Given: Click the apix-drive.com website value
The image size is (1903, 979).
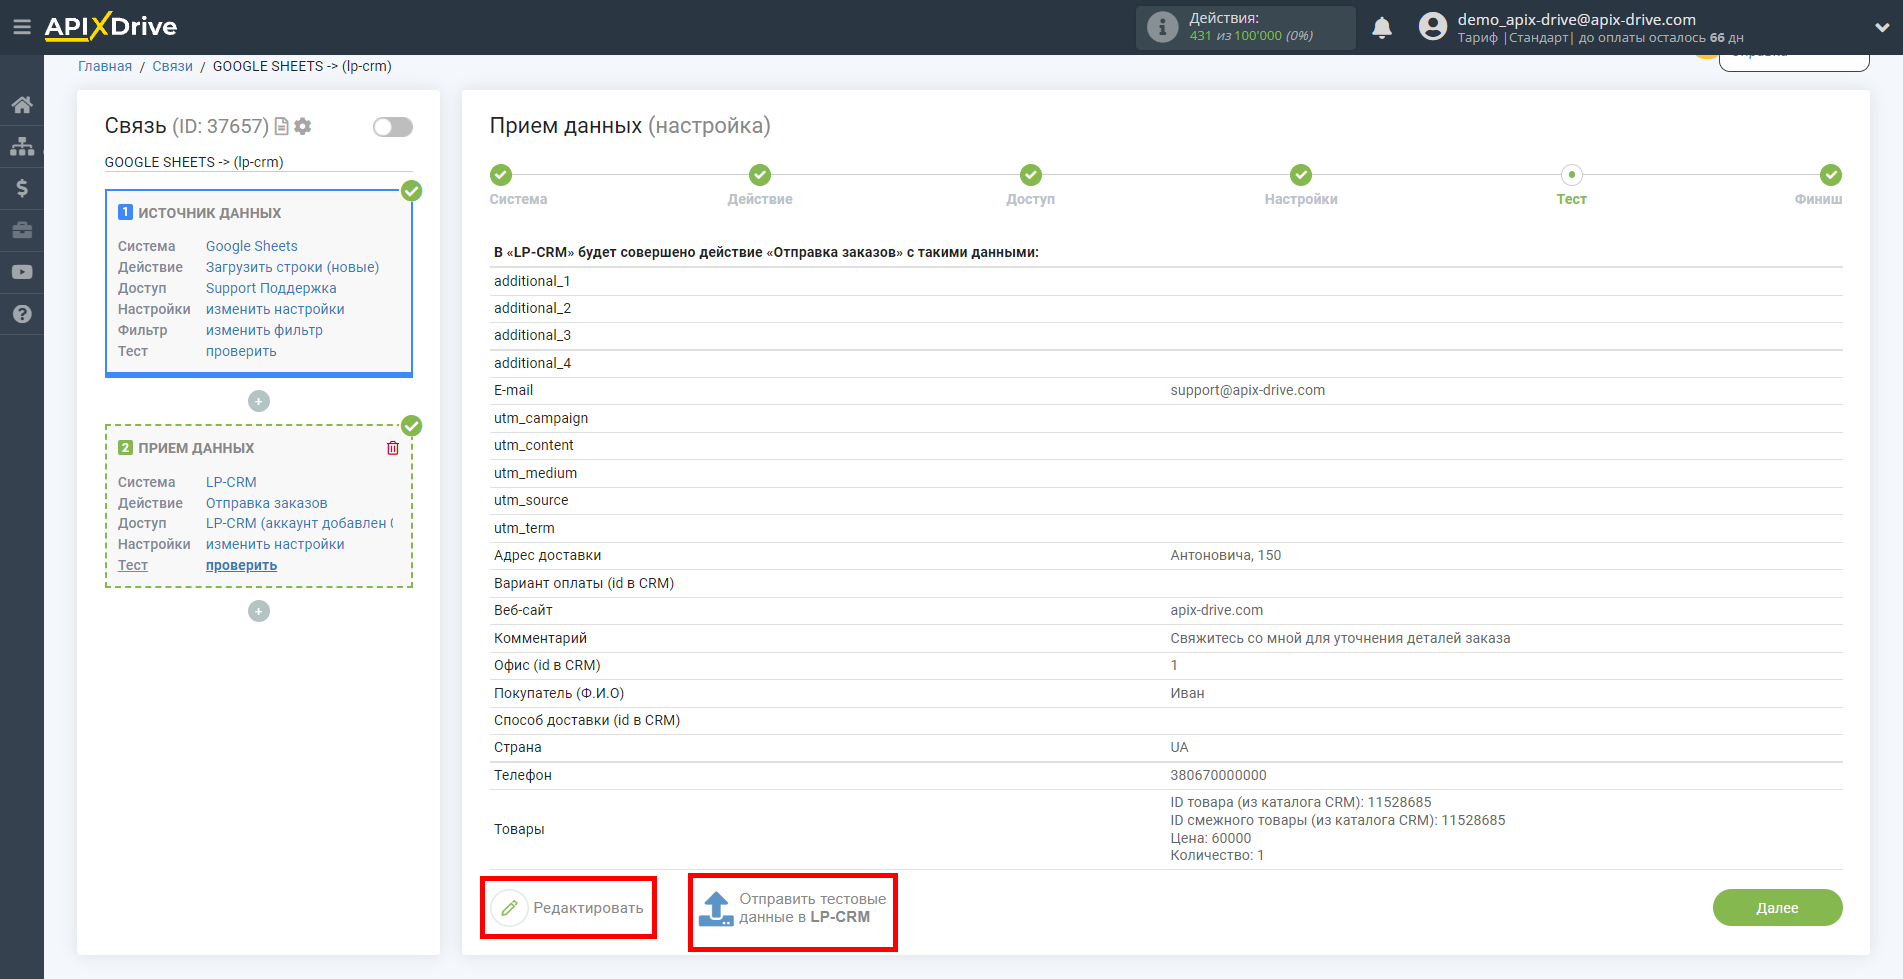Looking at the screenshot, I should (x=1216, y=610).
